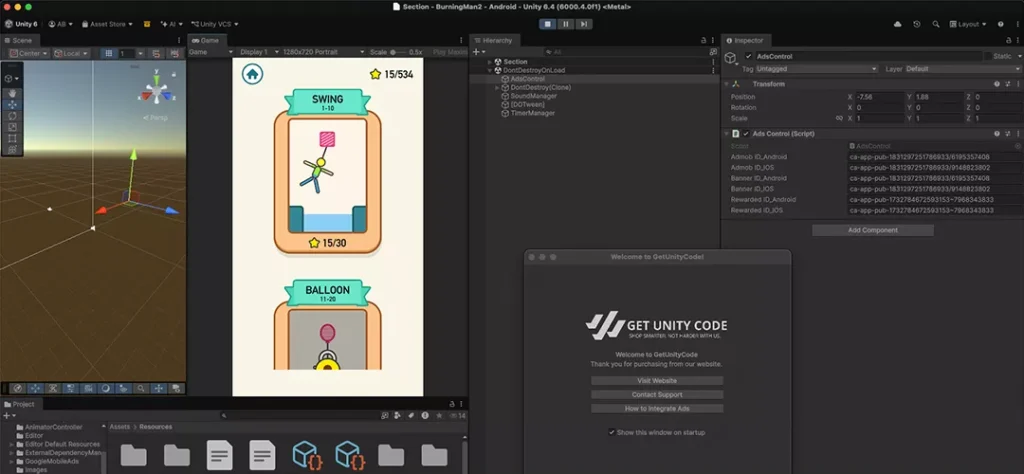Select the Hierarchy tab
Image resolution: width=1024 pixels, height=474 pixels.
coord(493,40)
